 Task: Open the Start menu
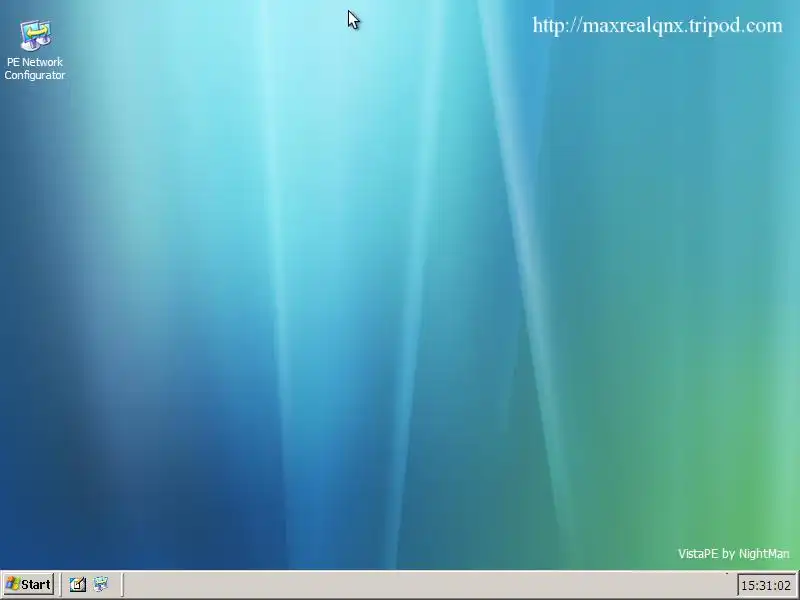(x=28, y=584)
